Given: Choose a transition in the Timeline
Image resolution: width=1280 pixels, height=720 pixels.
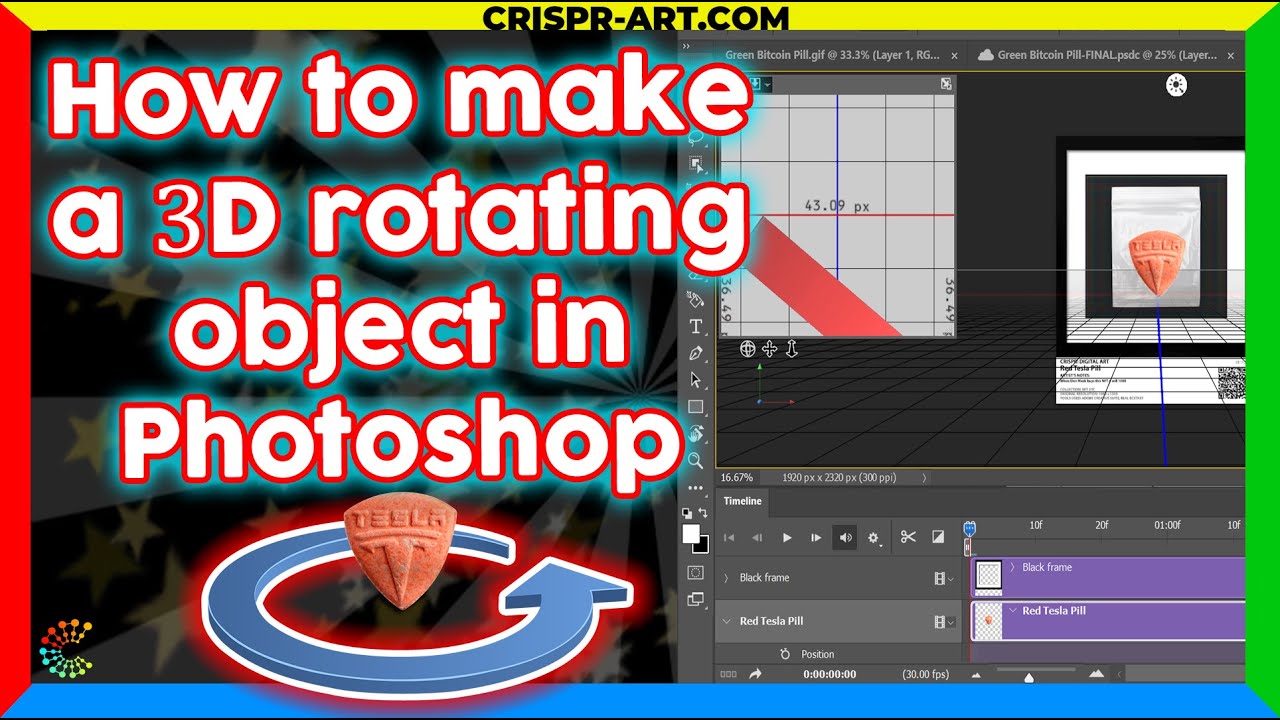Looking at the screenshot, I should click(938, 537).
